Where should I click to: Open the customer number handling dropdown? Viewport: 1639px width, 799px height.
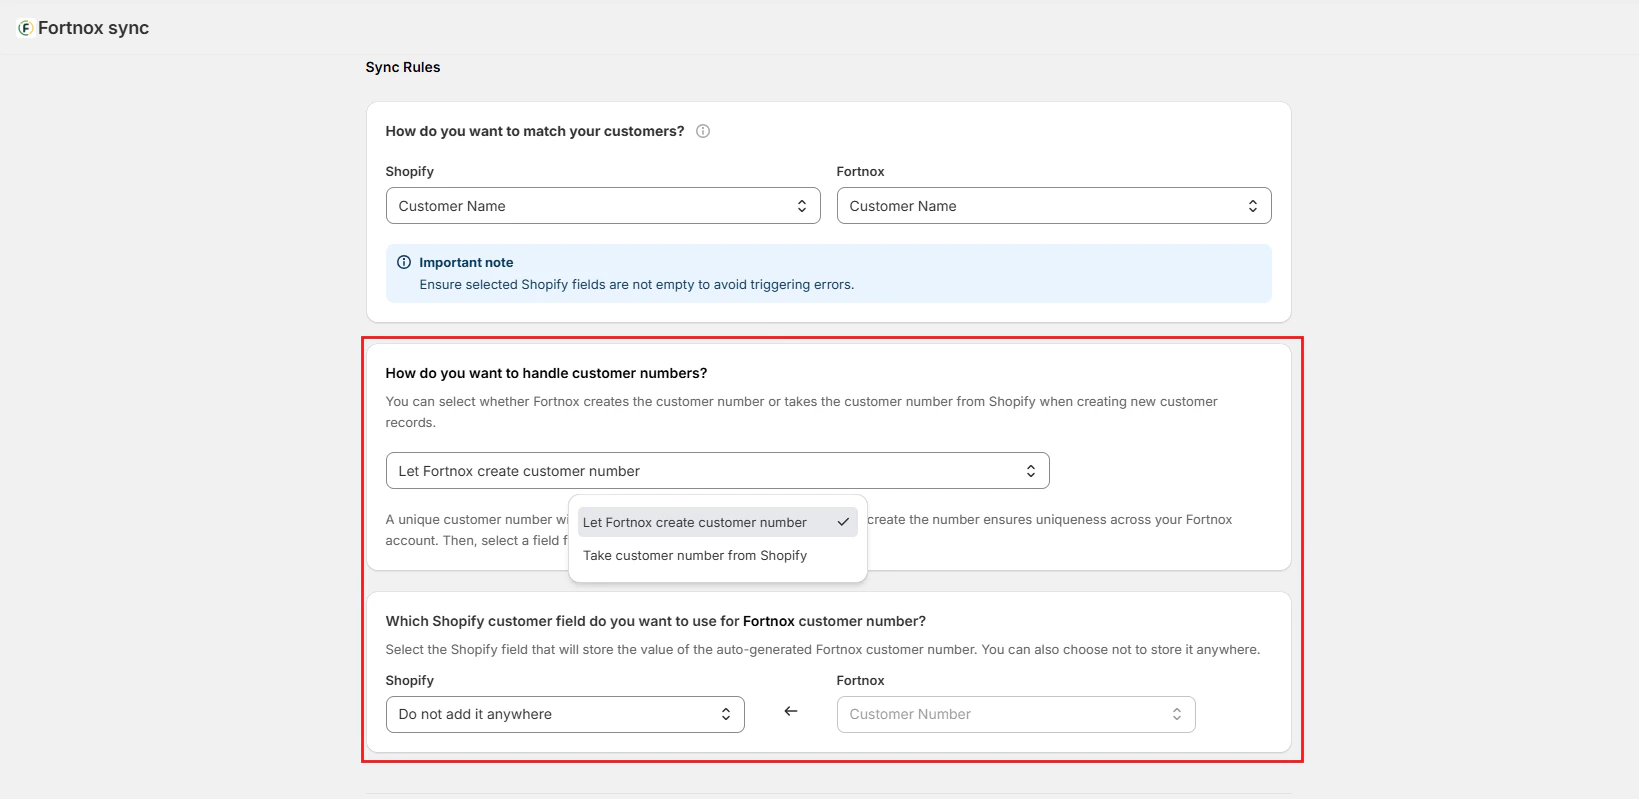tap(717, 471)
